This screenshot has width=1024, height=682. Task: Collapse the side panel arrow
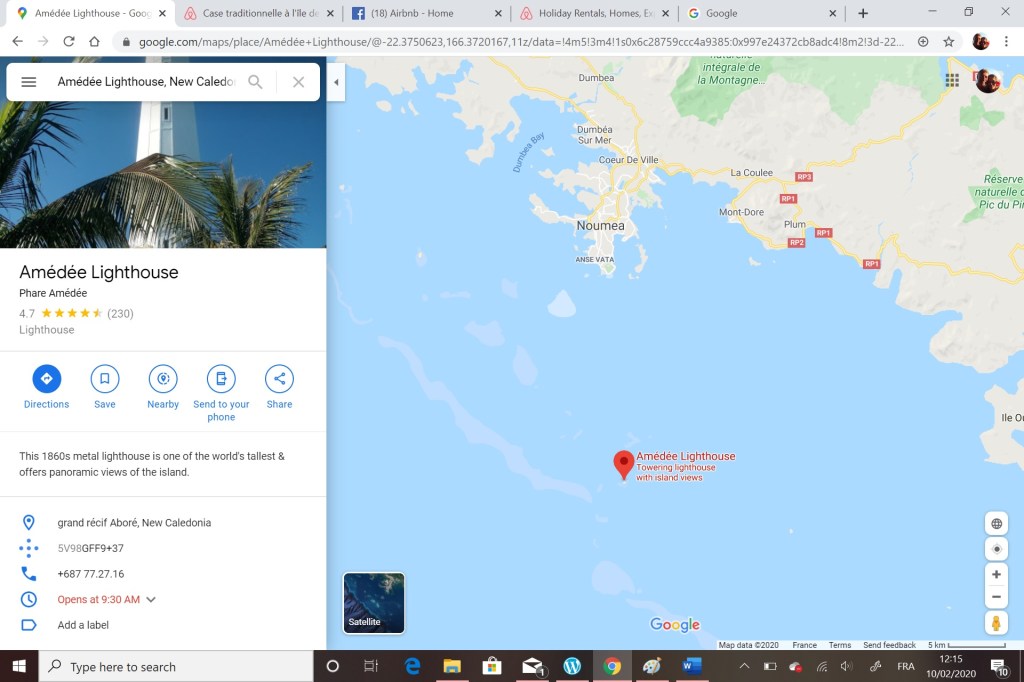(336, 82)
